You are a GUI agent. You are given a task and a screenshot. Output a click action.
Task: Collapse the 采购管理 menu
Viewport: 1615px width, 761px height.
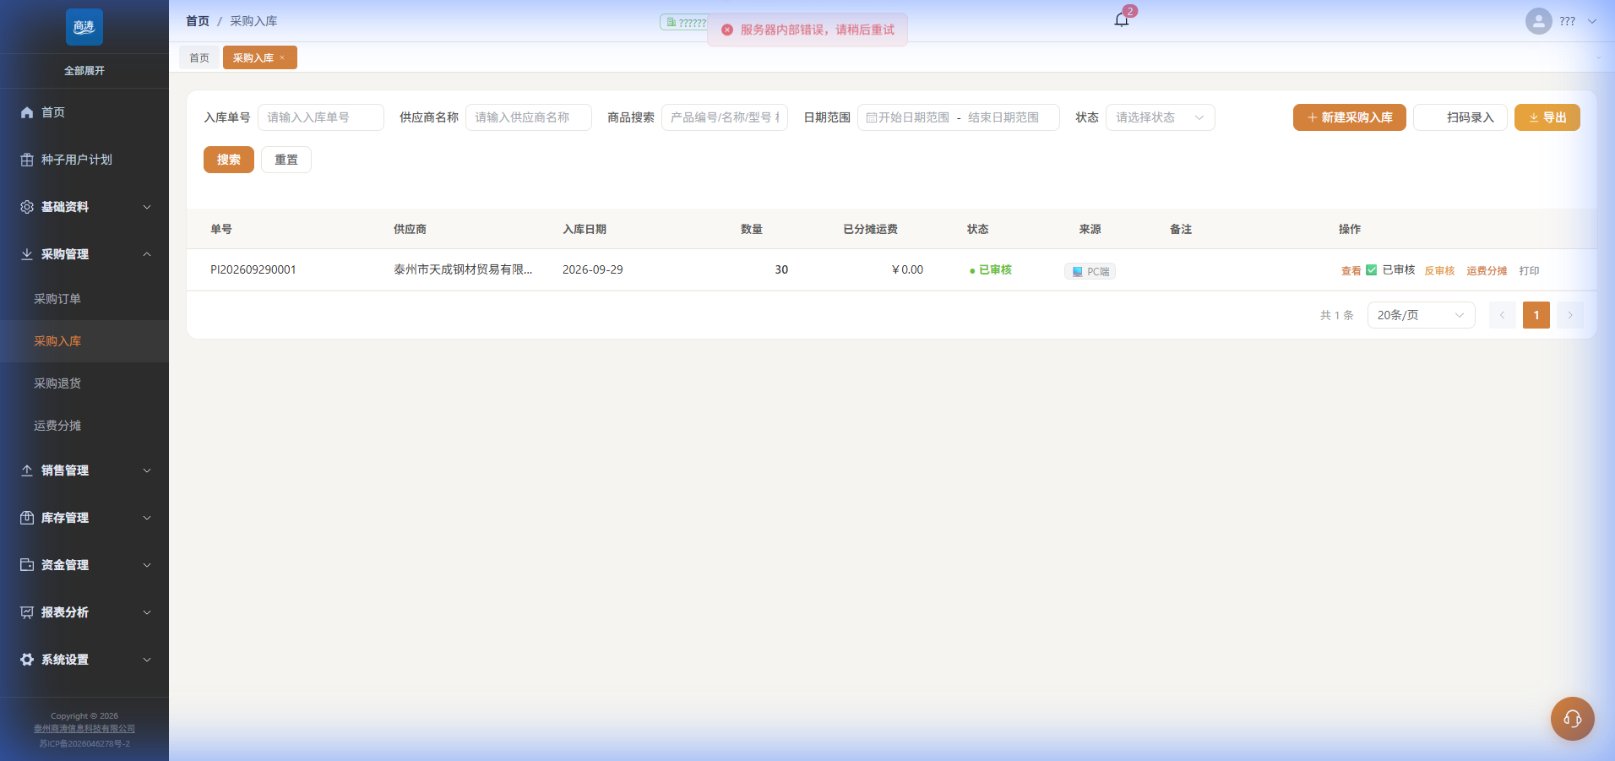tap(147, 254)
